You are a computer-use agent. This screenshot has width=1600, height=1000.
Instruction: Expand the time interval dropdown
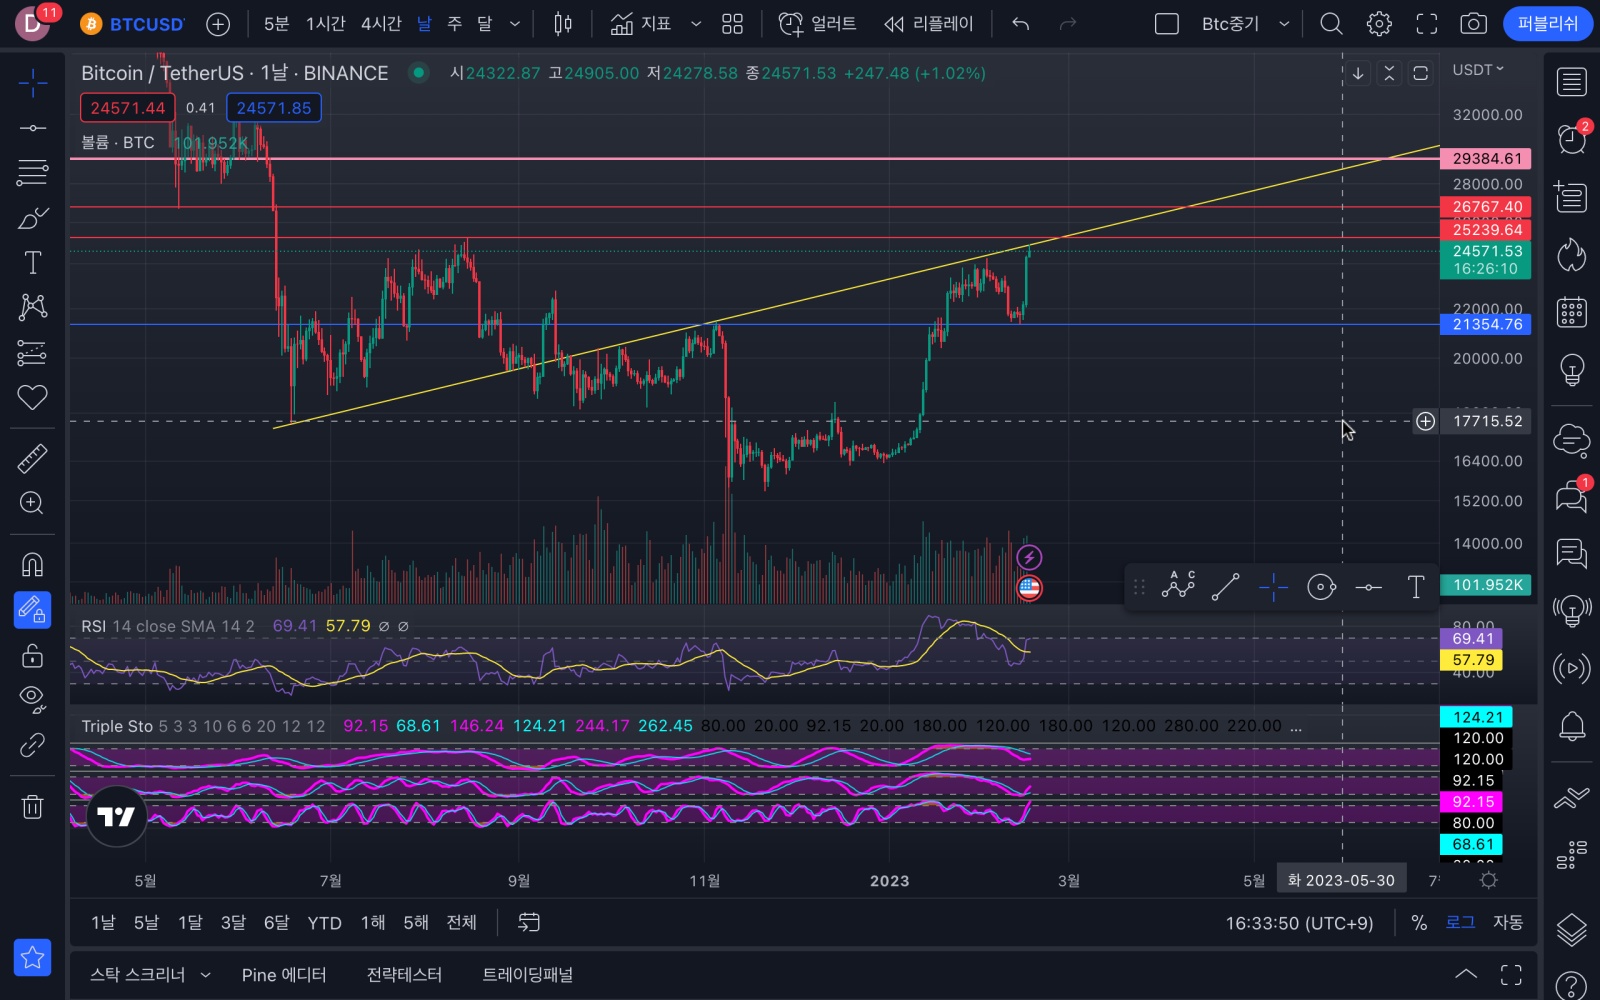[x=515, y=24]
